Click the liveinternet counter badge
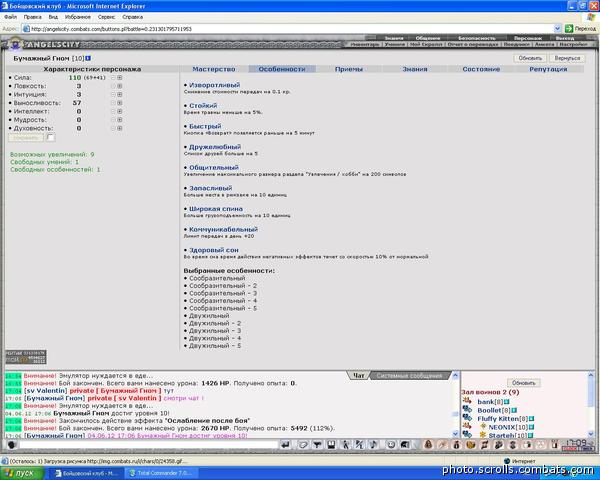 26,357
